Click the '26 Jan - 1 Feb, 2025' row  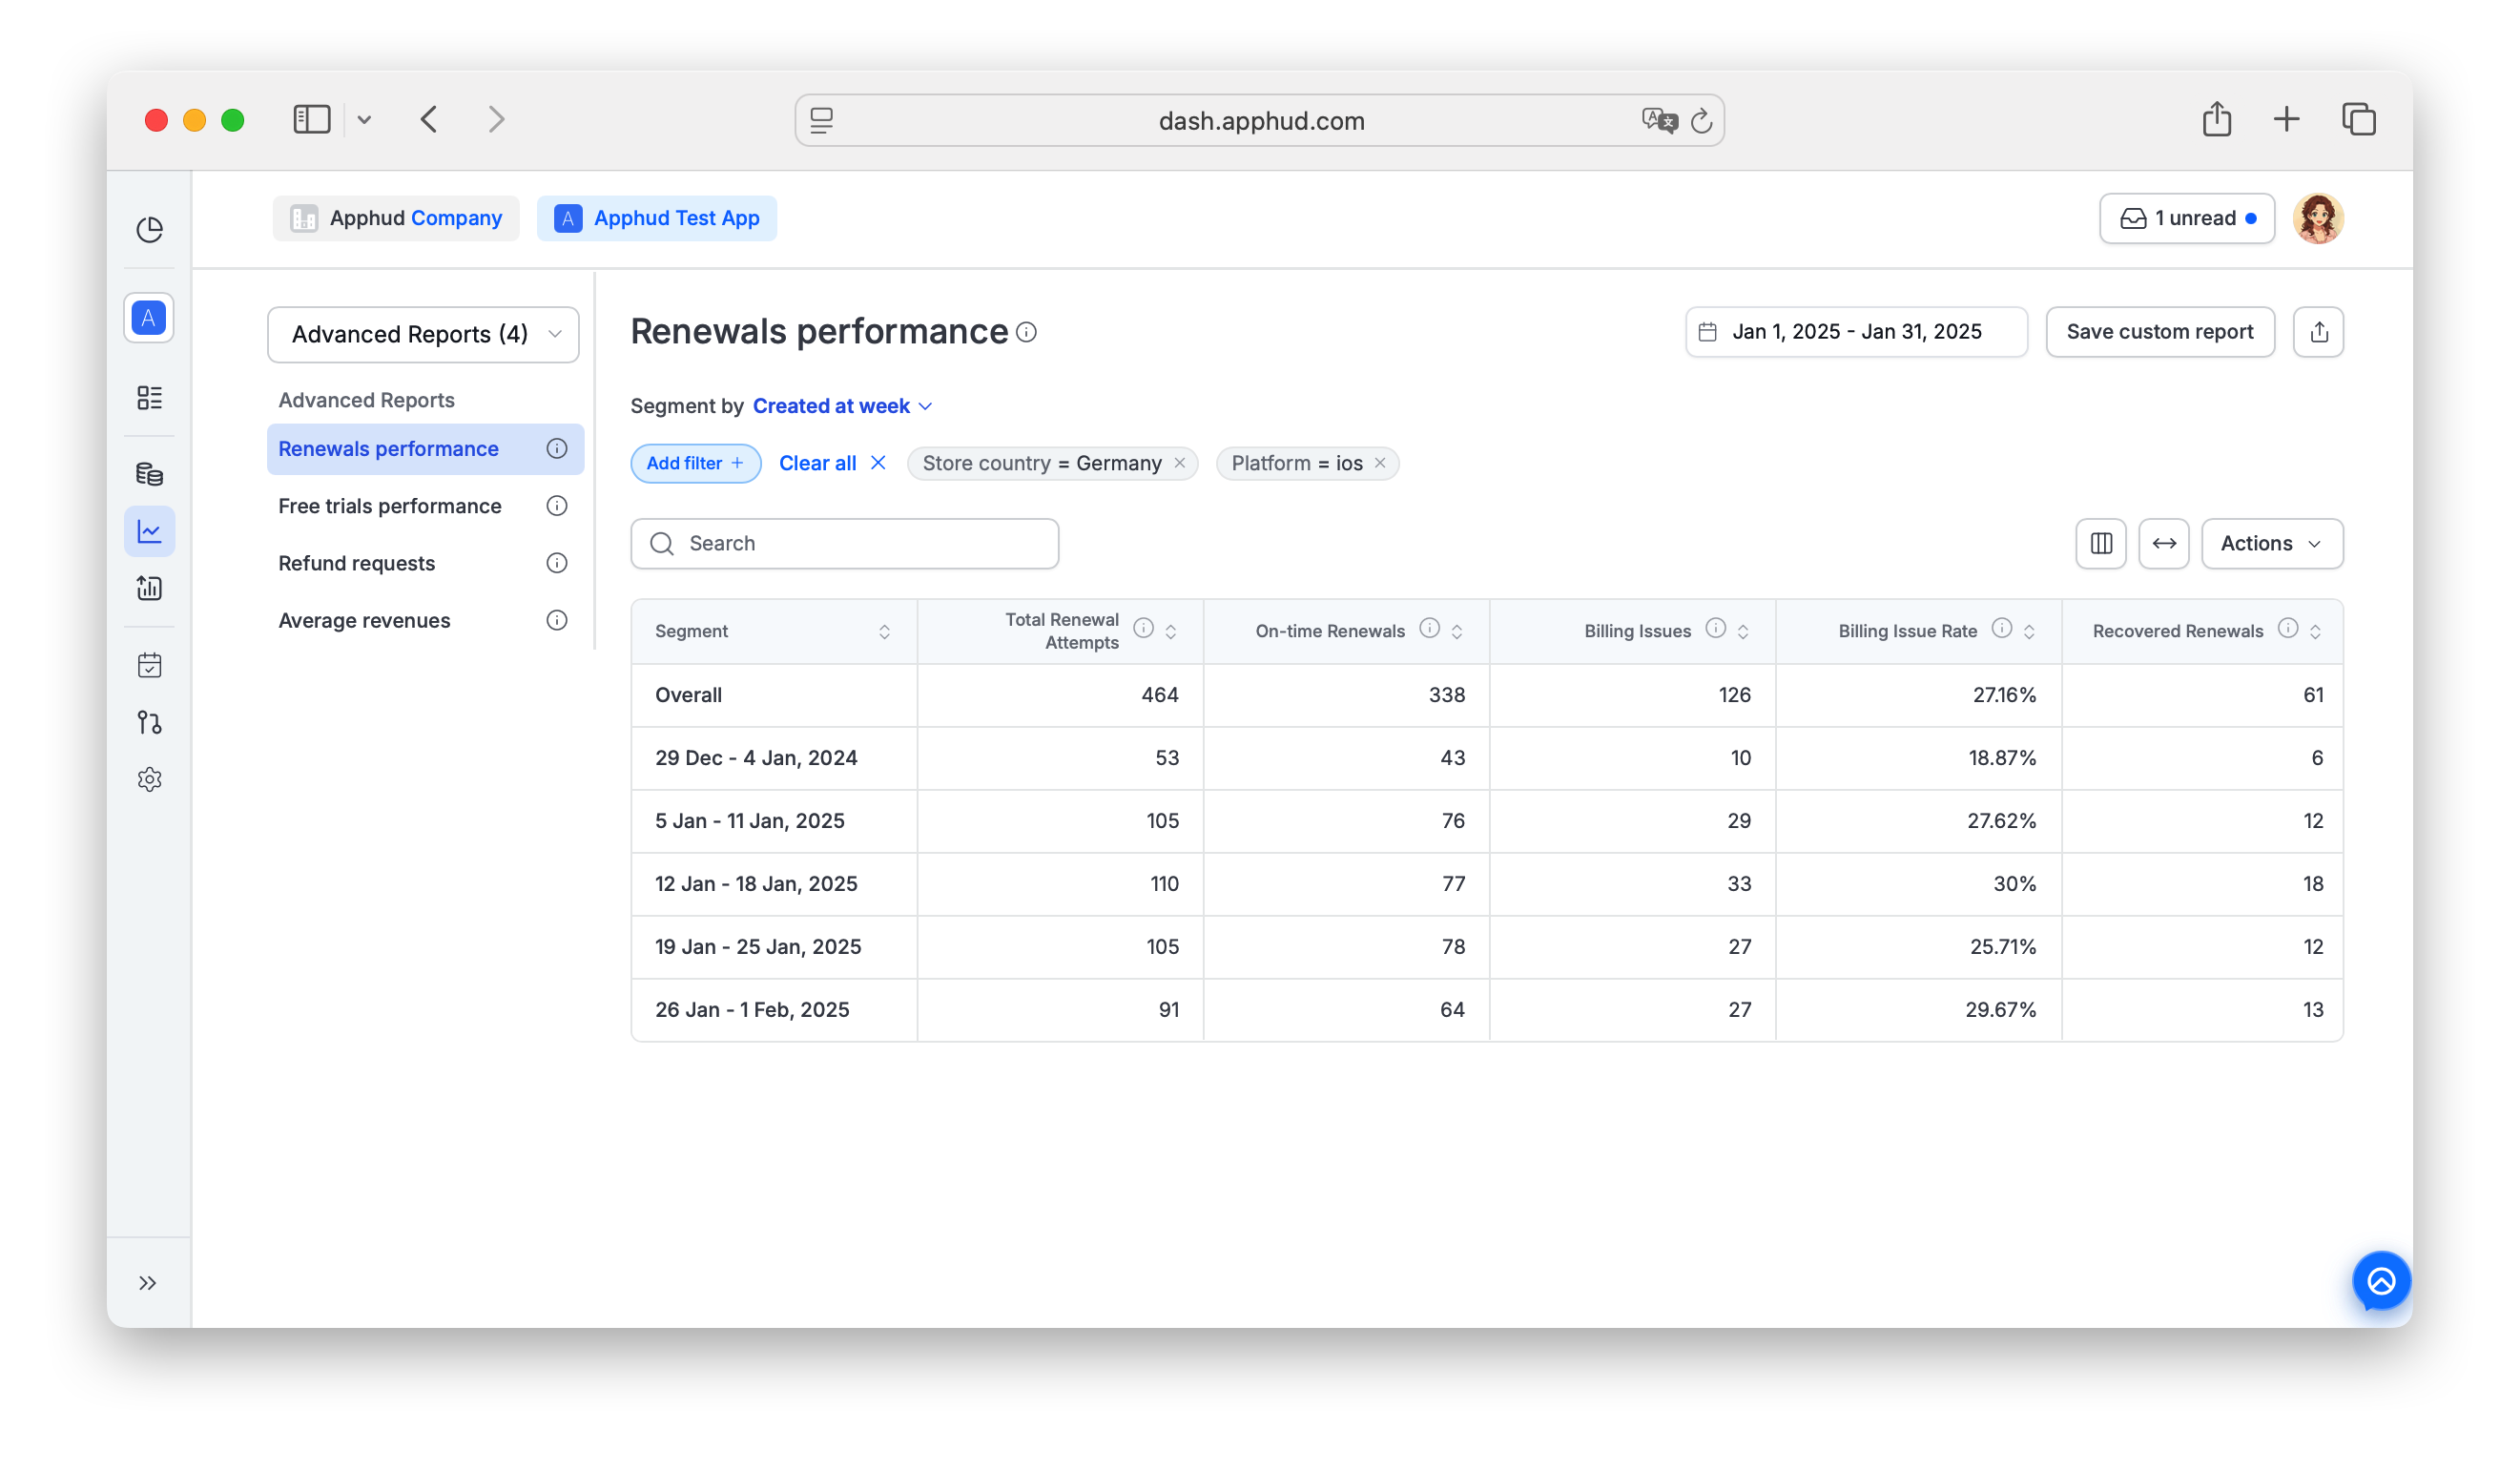point(1486,1010)
